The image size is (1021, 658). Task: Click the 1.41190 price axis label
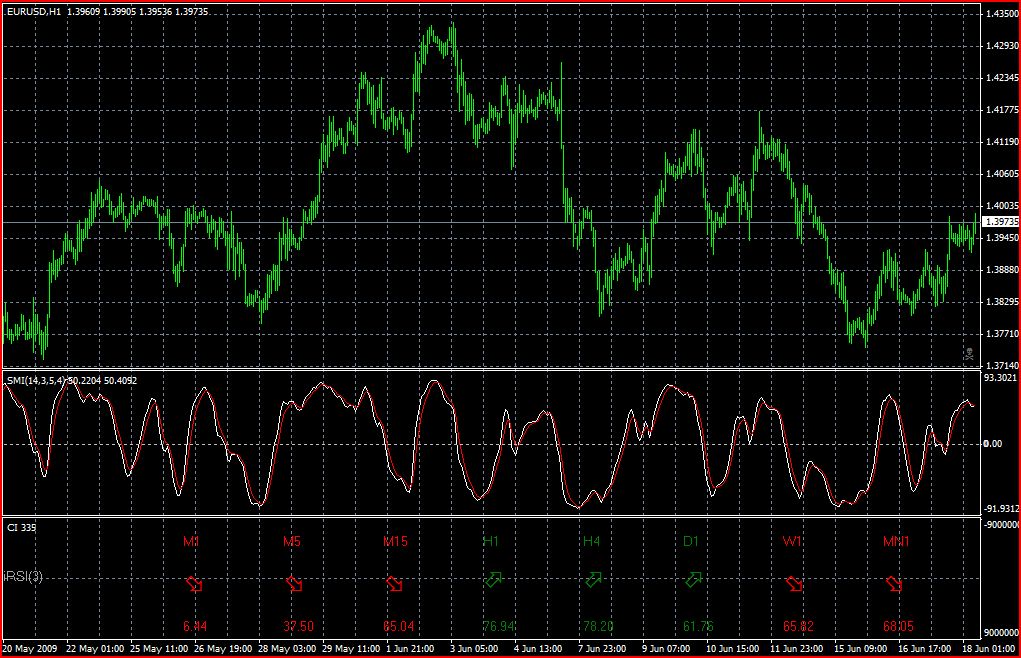tap(1002, 141)
